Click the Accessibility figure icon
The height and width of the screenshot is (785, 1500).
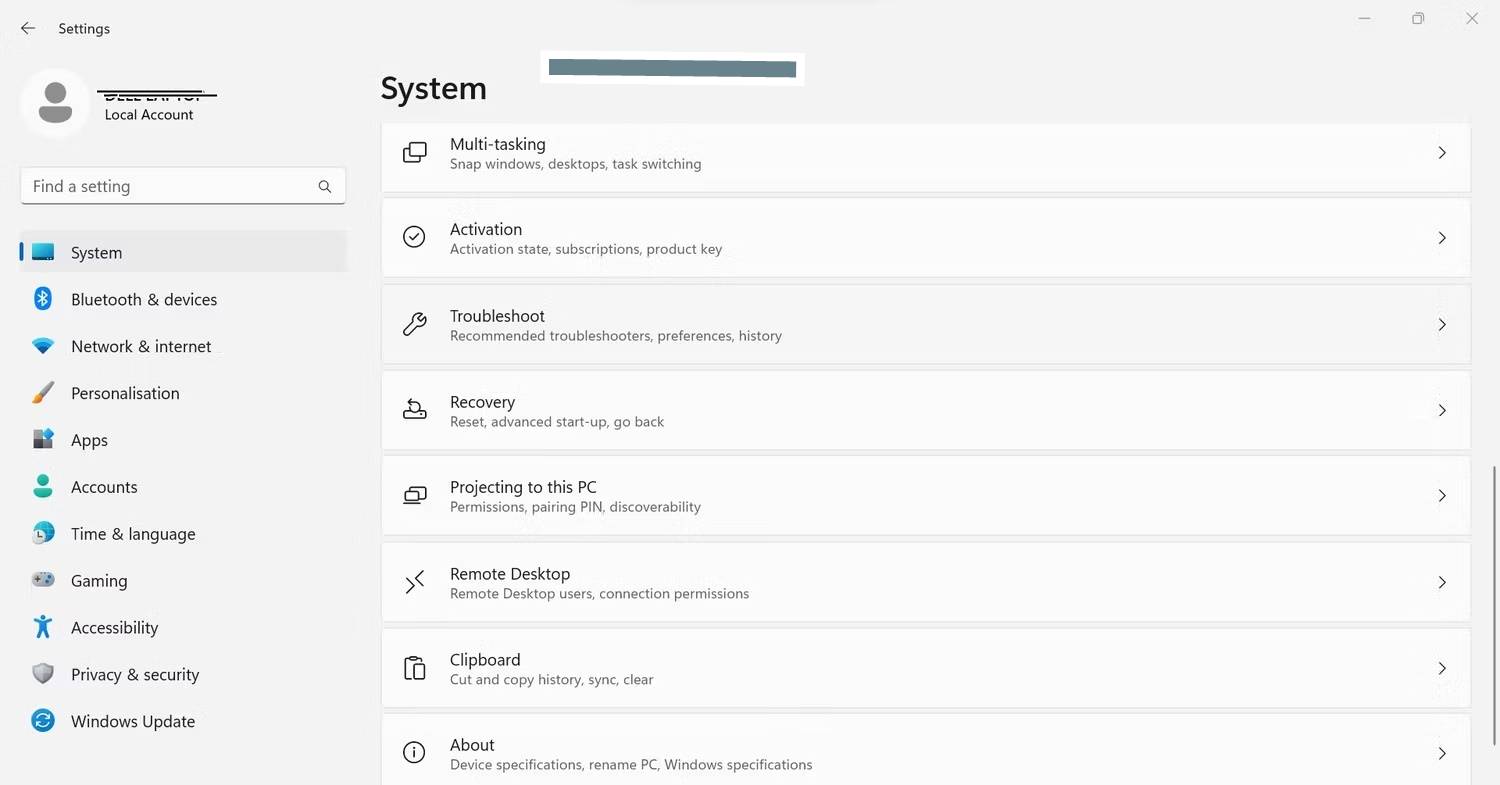(x=43, y=627)
